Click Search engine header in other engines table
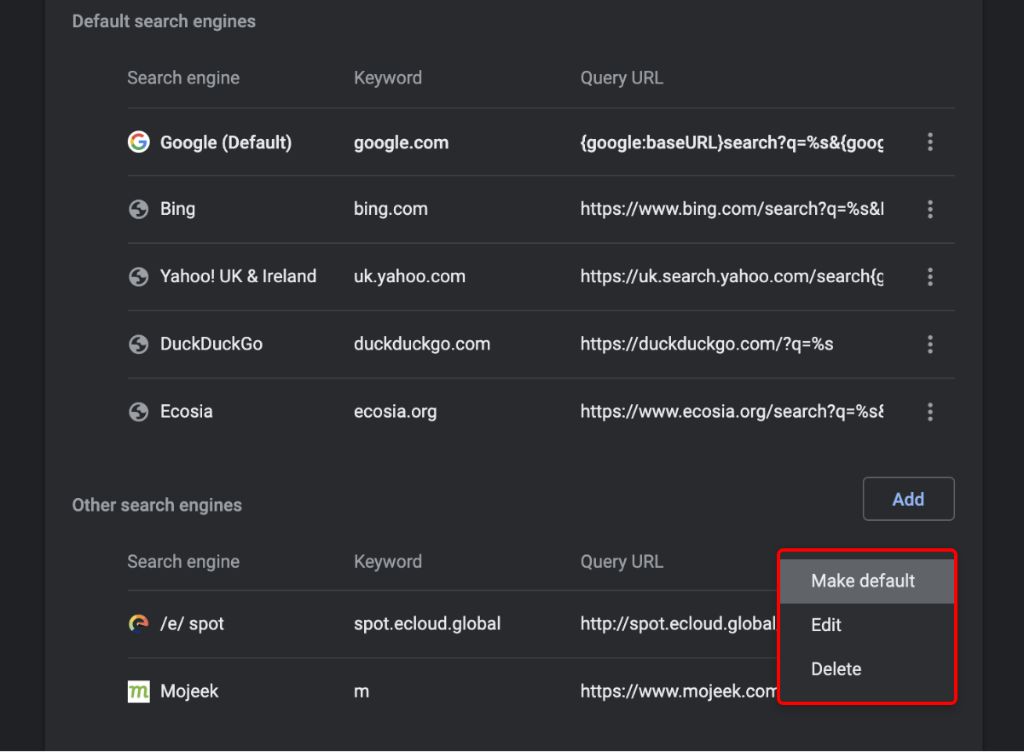The width and height of the screenshot is (1024, 752). point(184,562)
